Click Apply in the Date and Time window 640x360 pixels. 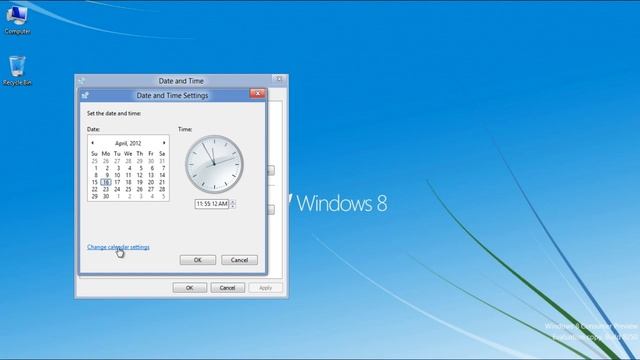click(265, 288)
